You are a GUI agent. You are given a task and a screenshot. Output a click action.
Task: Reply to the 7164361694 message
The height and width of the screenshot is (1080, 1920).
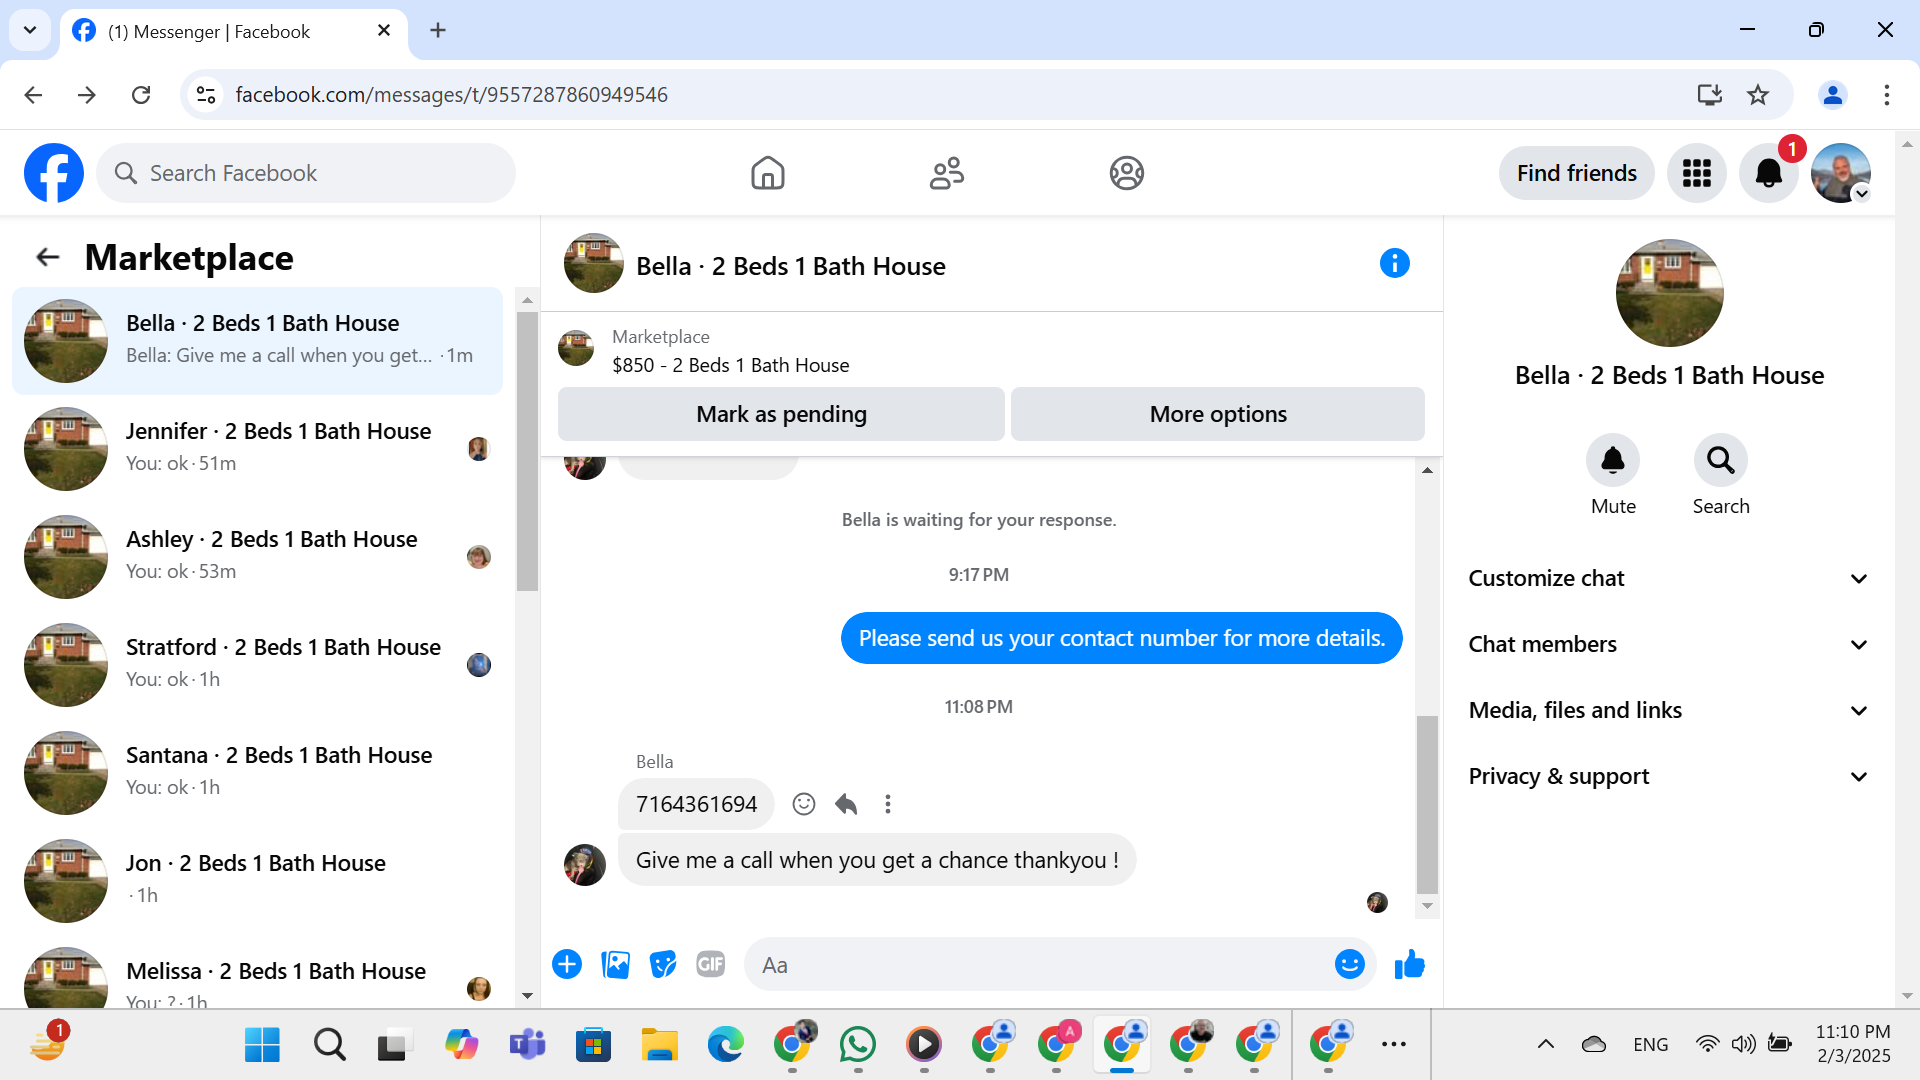point(846,804)
